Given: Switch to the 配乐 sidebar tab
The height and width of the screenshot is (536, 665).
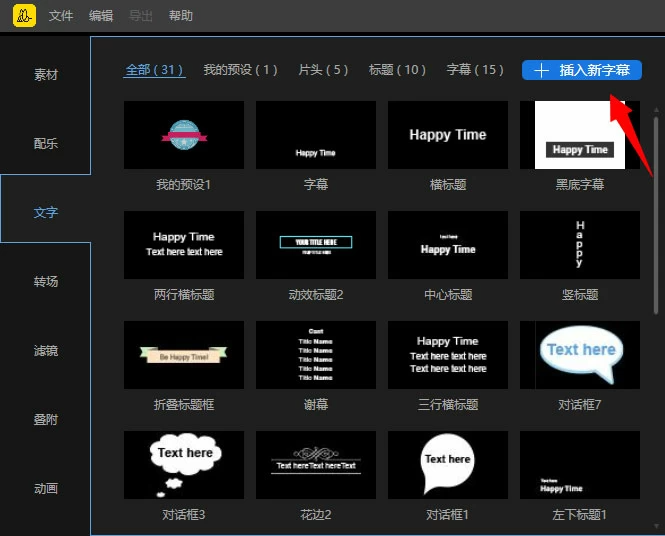Looking at the screenshot, I should click(x=46, y=143).
